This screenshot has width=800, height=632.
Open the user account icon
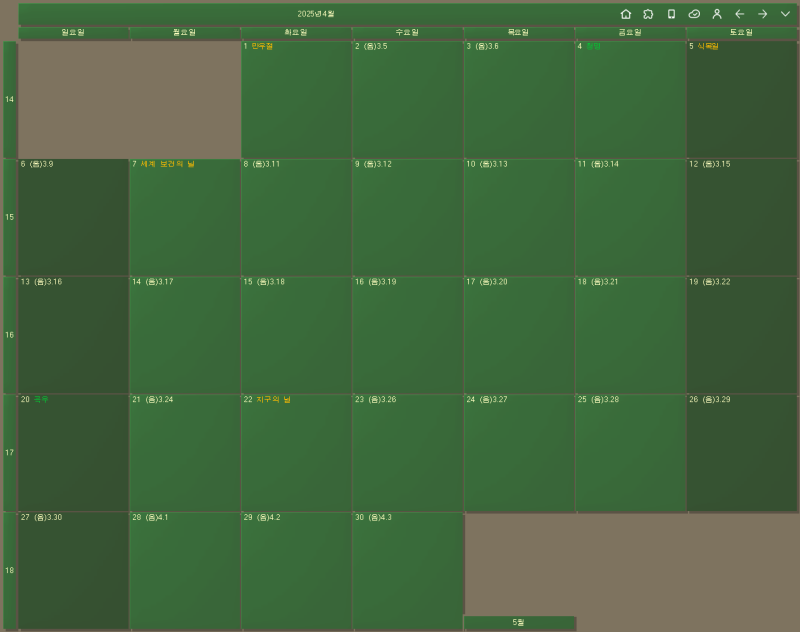click(716, 14)
